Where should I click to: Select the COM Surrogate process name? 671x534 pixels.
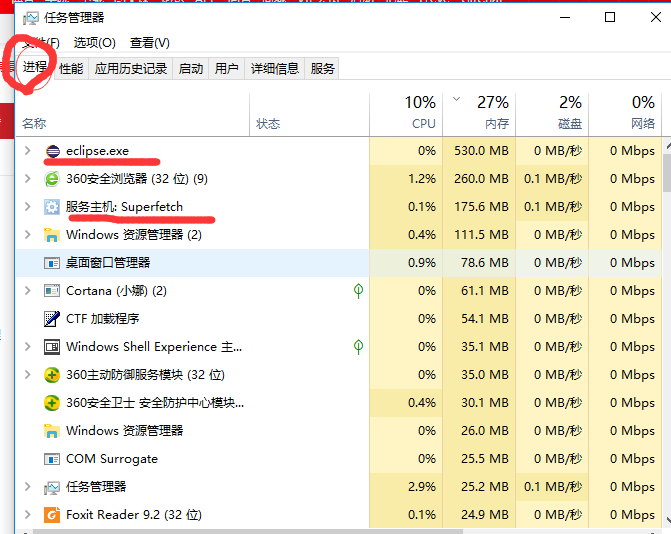click(x=112, y=459)
